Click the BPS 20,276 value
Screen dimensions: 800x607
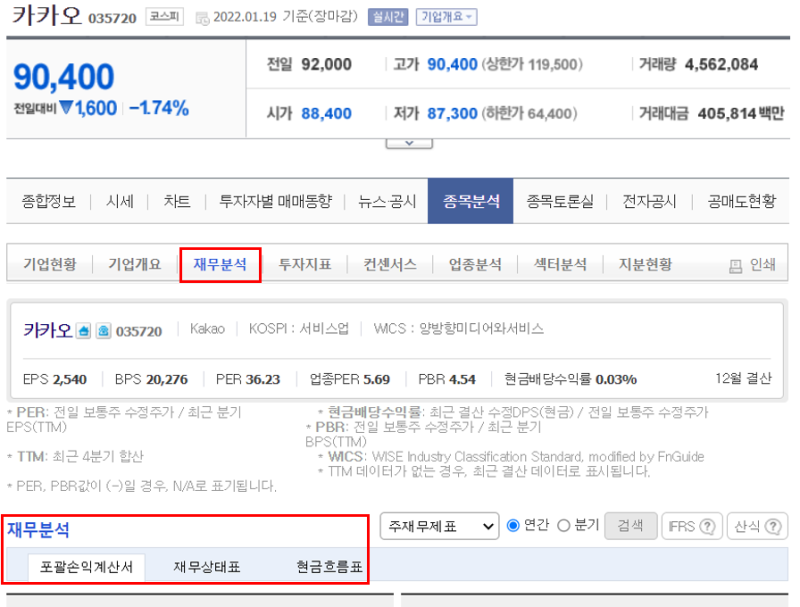pyautogui.click(x=167, y=380)
